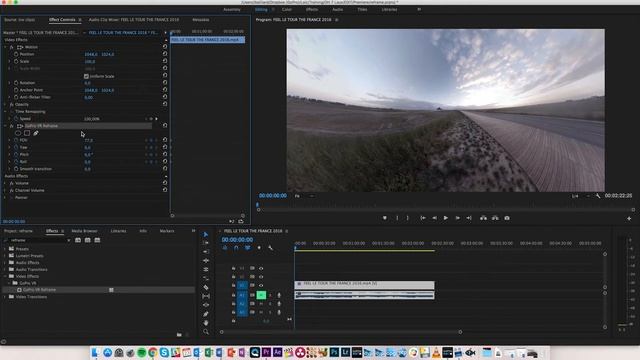Click the rectangle mask tool under GoPro VR Reframe
The image size is (640, 360).
(27, 133)
